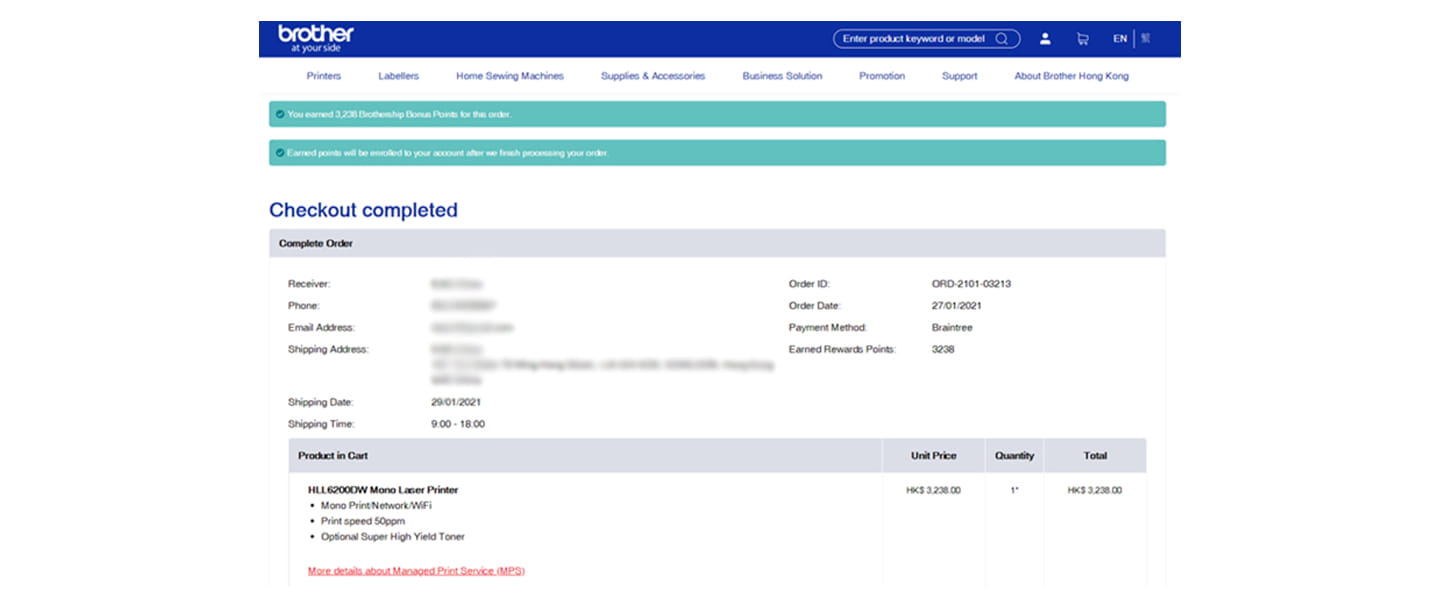The height and width of the screenshot is (614, 1440).
Task: Open the Labellers menu
Action: (398, 76)
